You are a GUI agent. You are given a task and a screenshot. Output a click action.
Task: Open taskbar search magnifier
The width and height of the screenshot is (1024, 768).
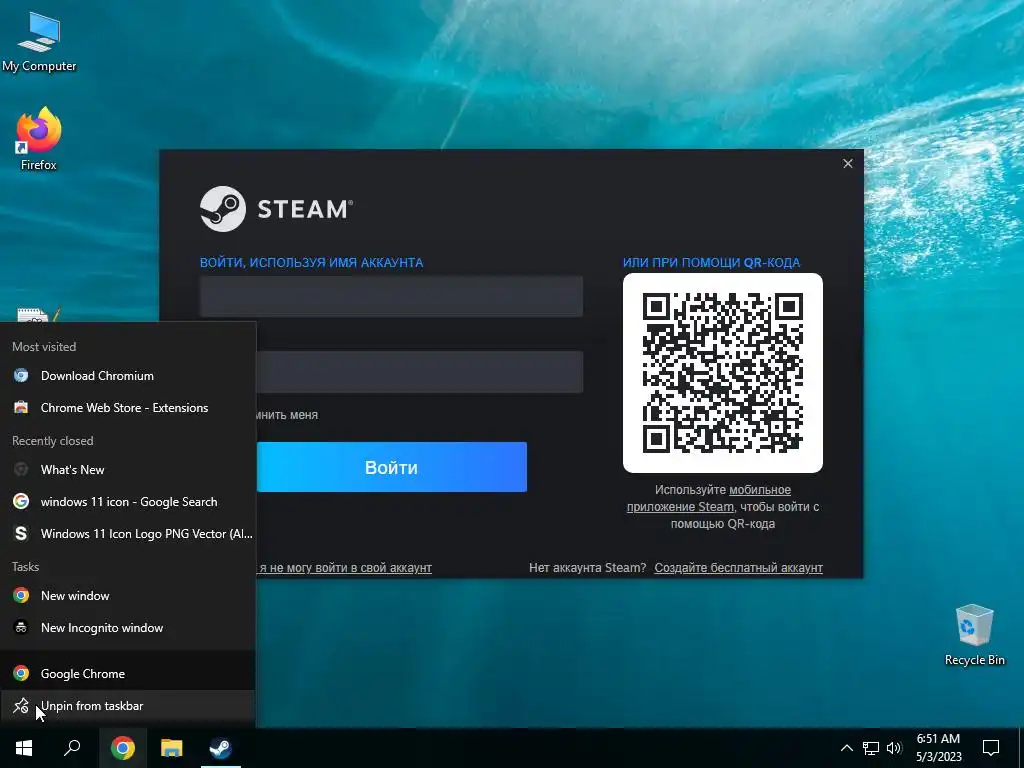[x=72, y=748]
